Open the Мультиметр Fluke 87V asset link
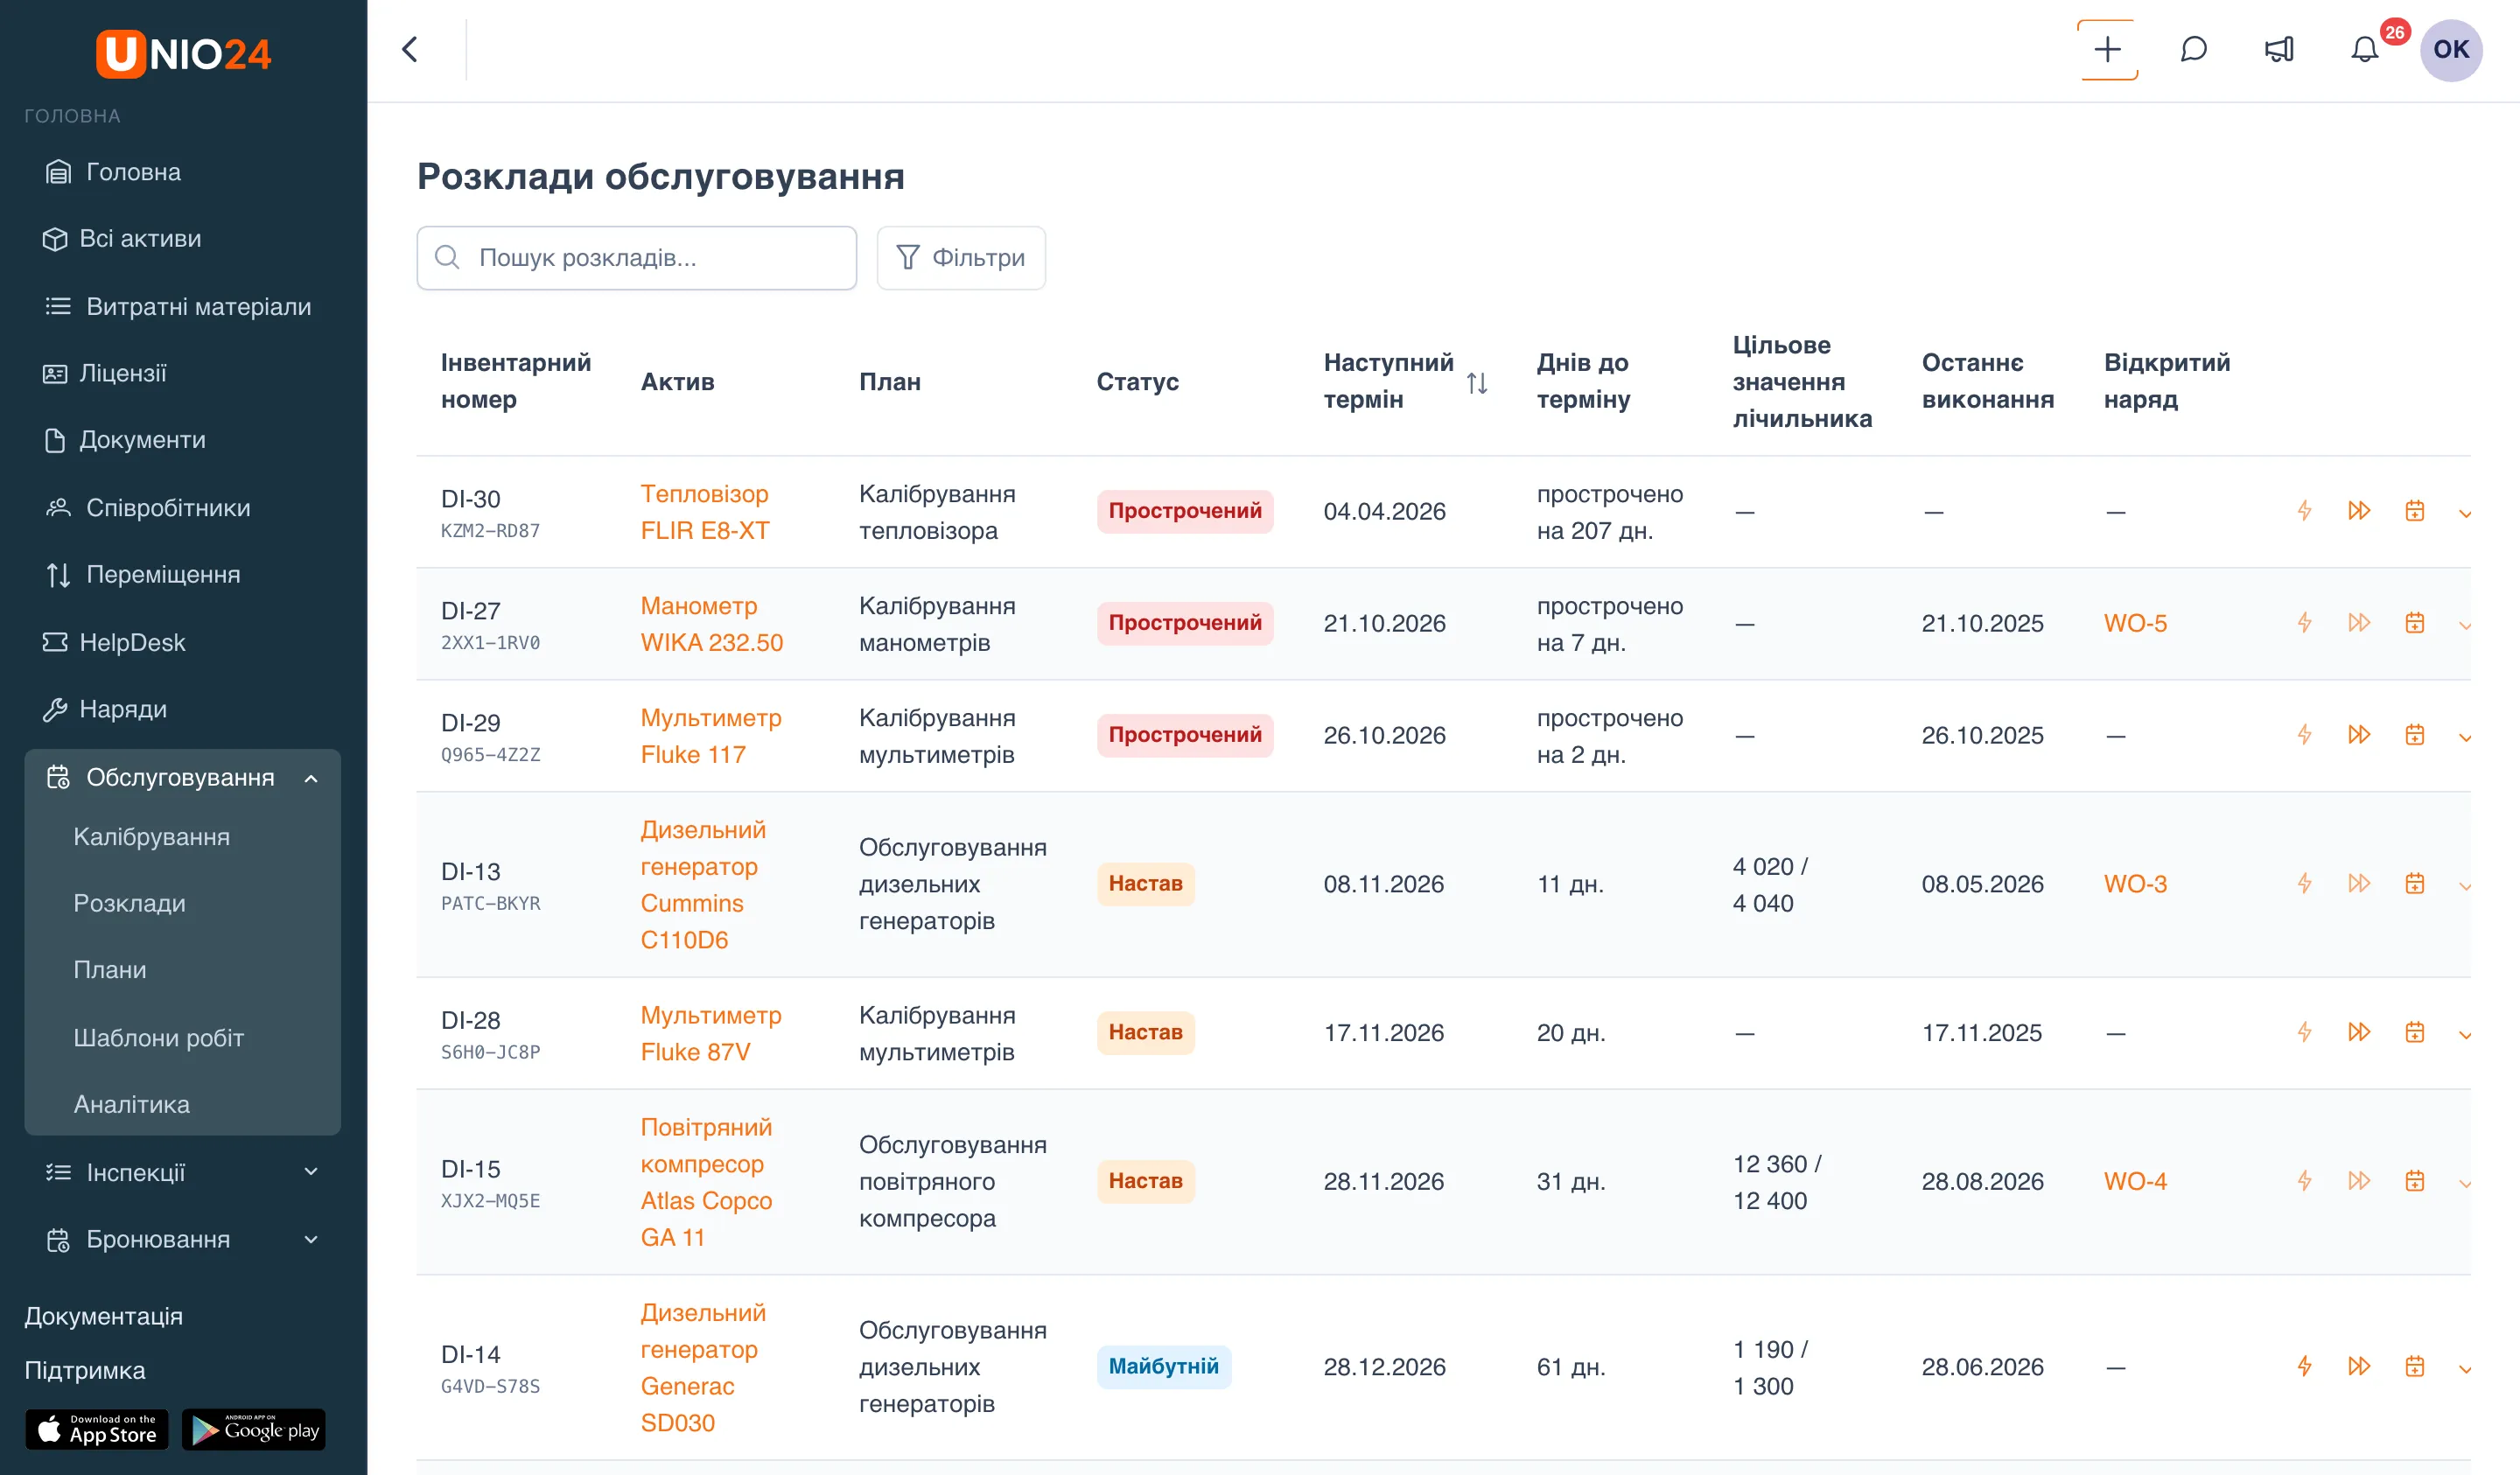Screen dimensions: 2520x1475 click(x=711, y=1033)
